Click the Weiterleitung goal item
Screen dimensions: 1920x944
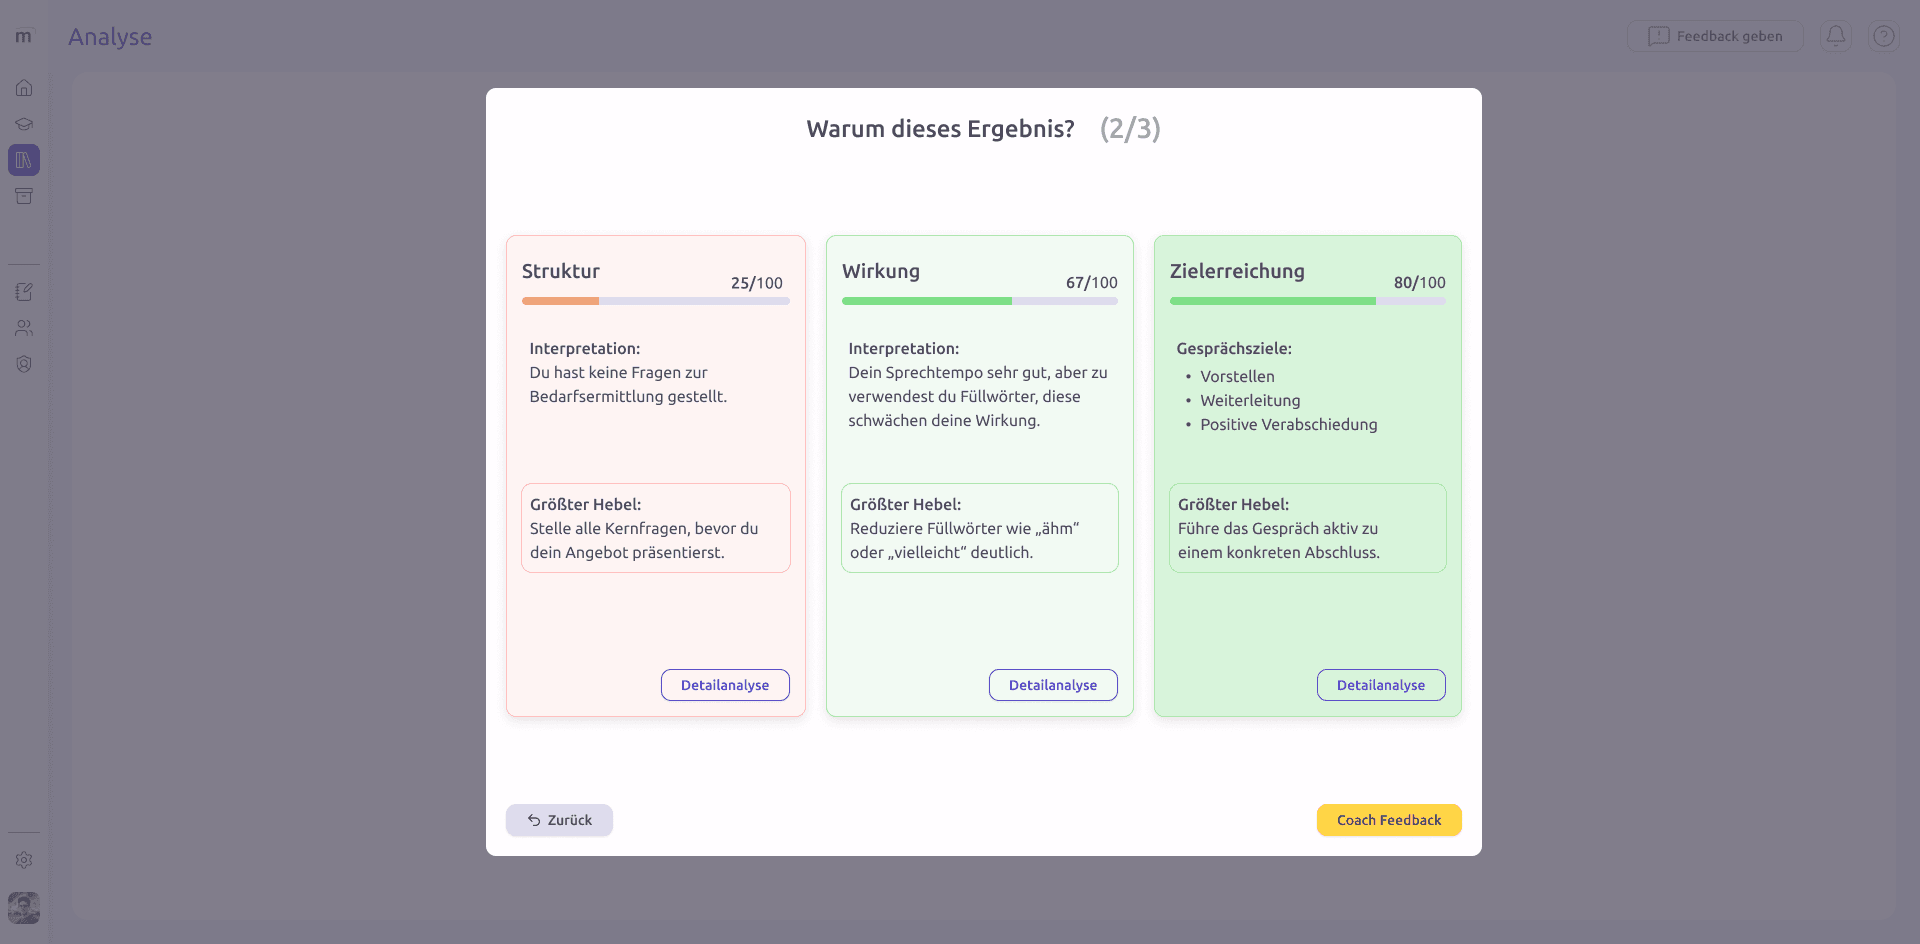[1250, 401]
